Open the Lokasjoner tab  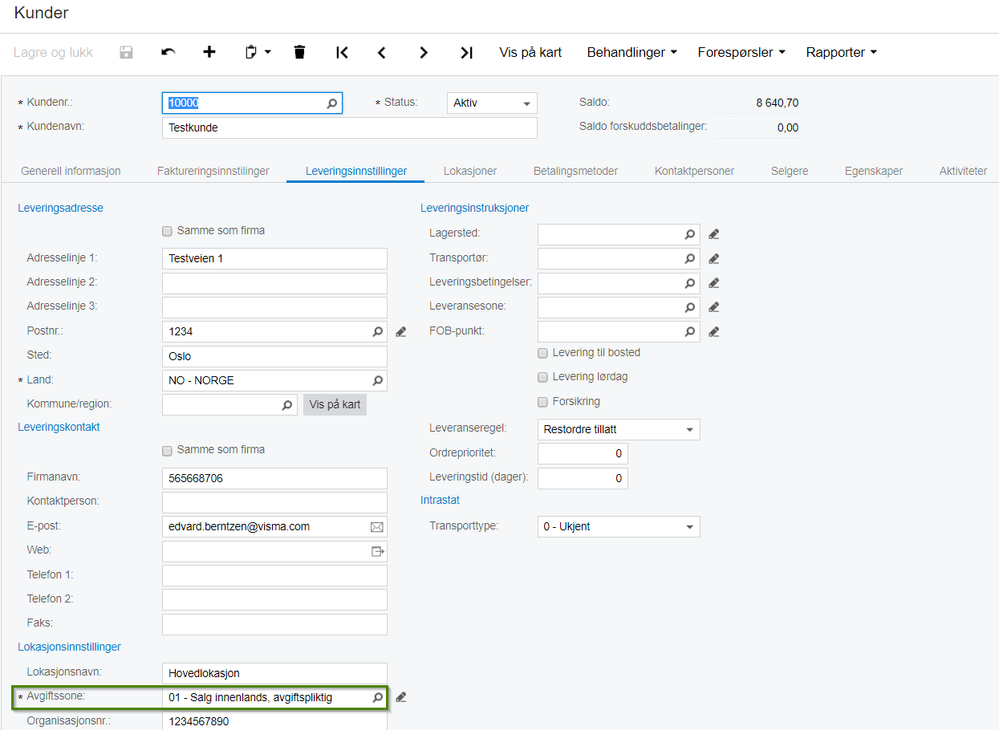(470, 171)
